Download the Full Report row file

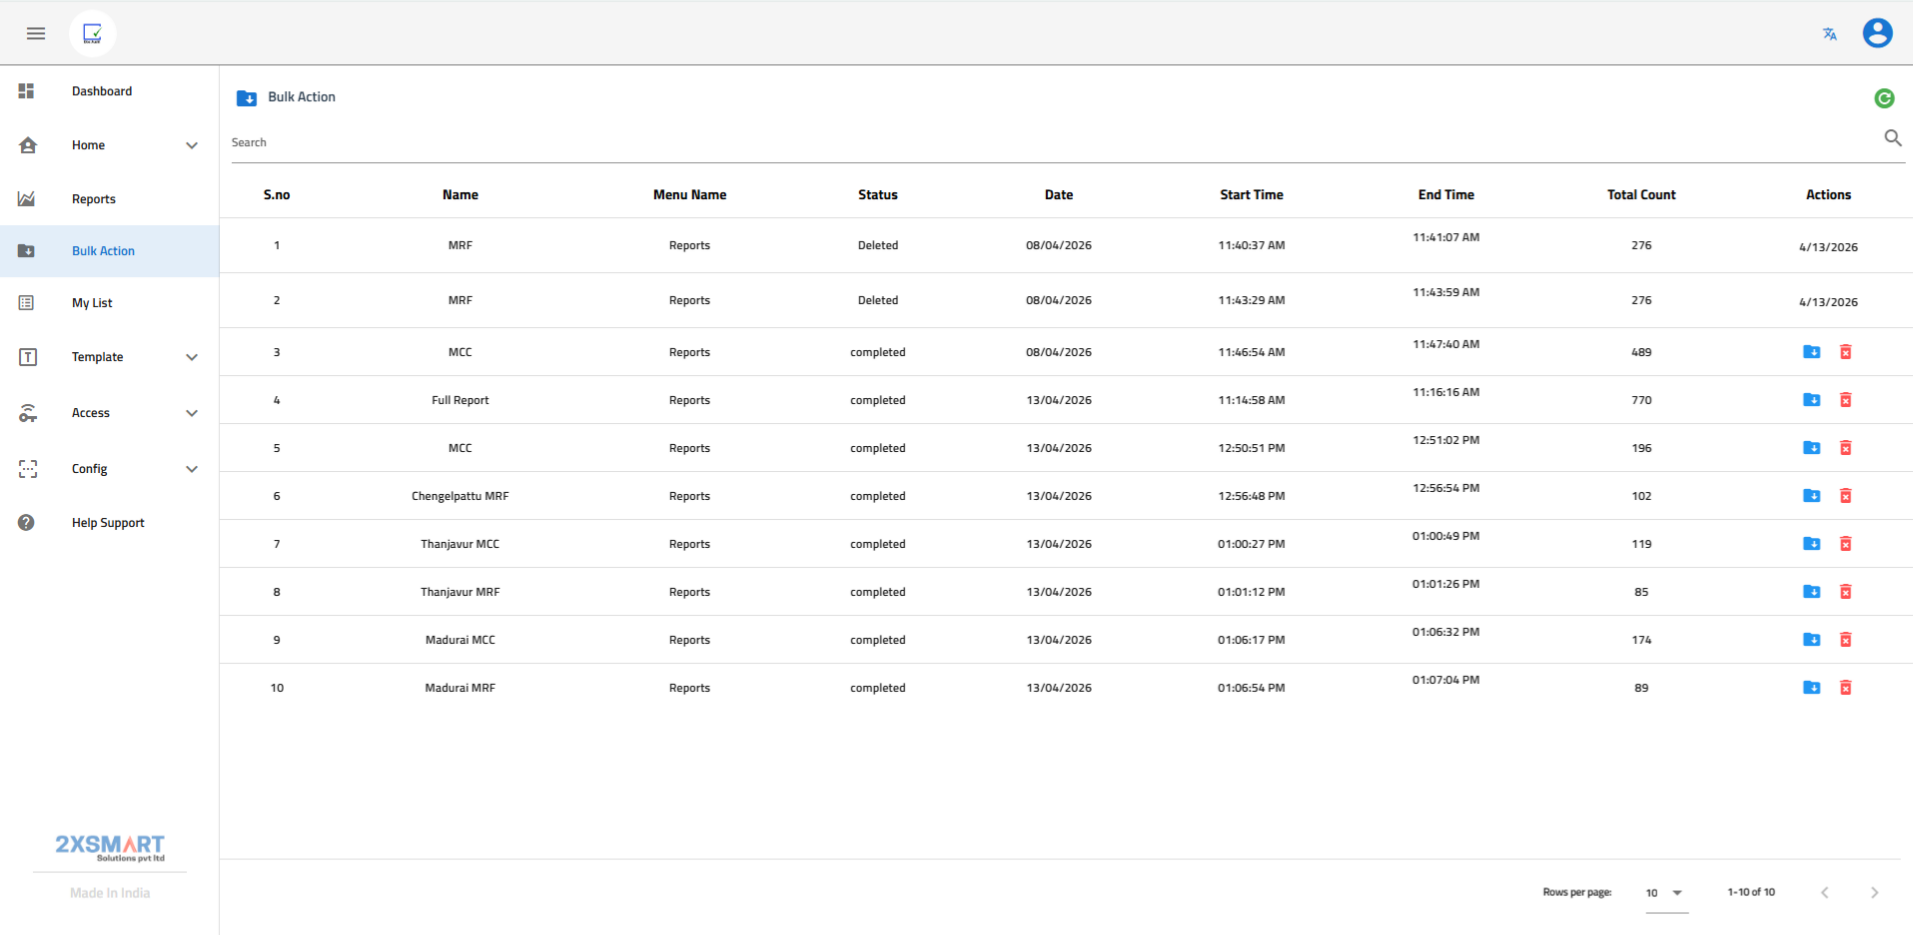1811,400
